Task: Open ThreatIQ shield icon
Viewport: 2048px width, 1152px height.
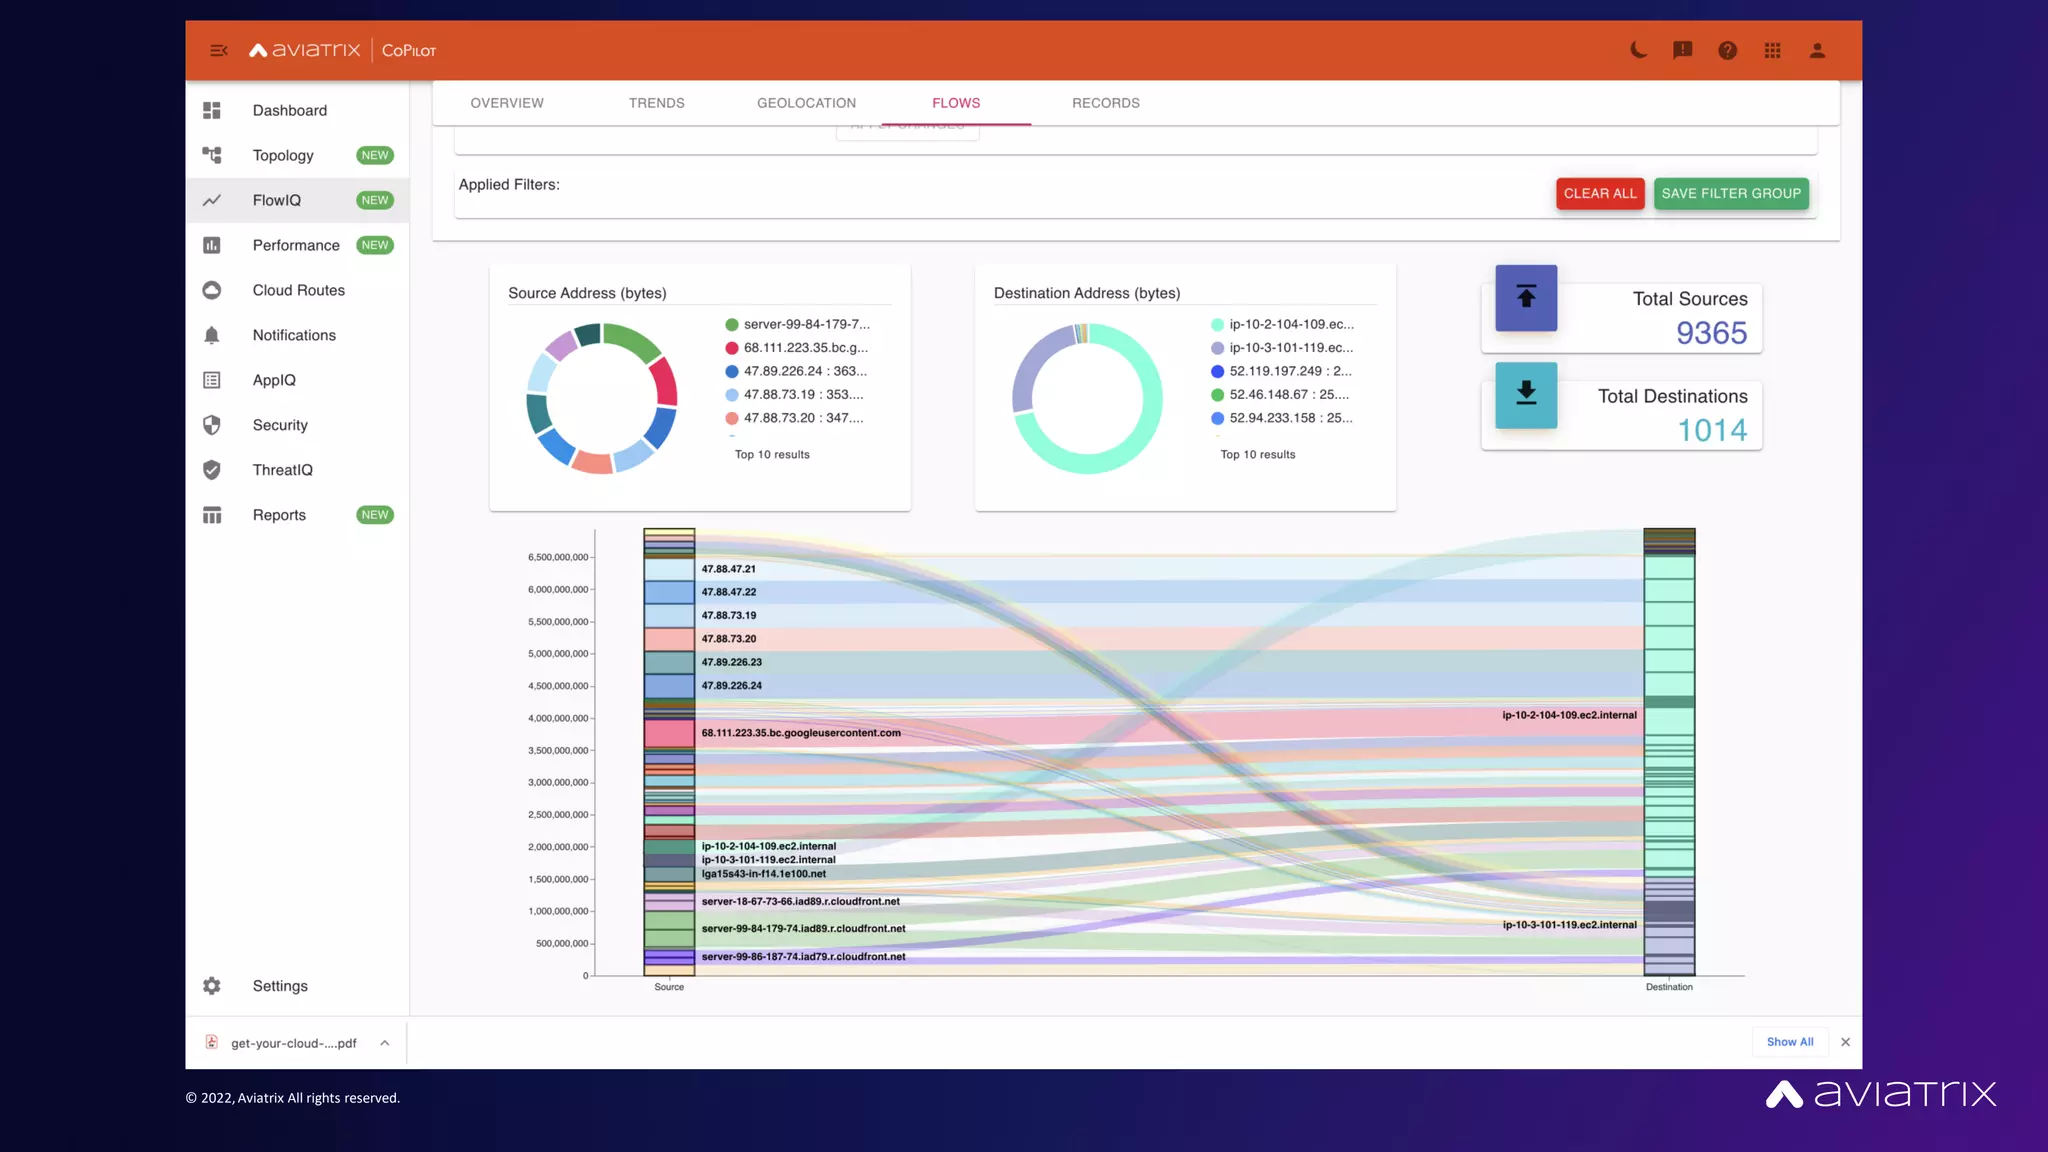Action: tap(212, 470)
